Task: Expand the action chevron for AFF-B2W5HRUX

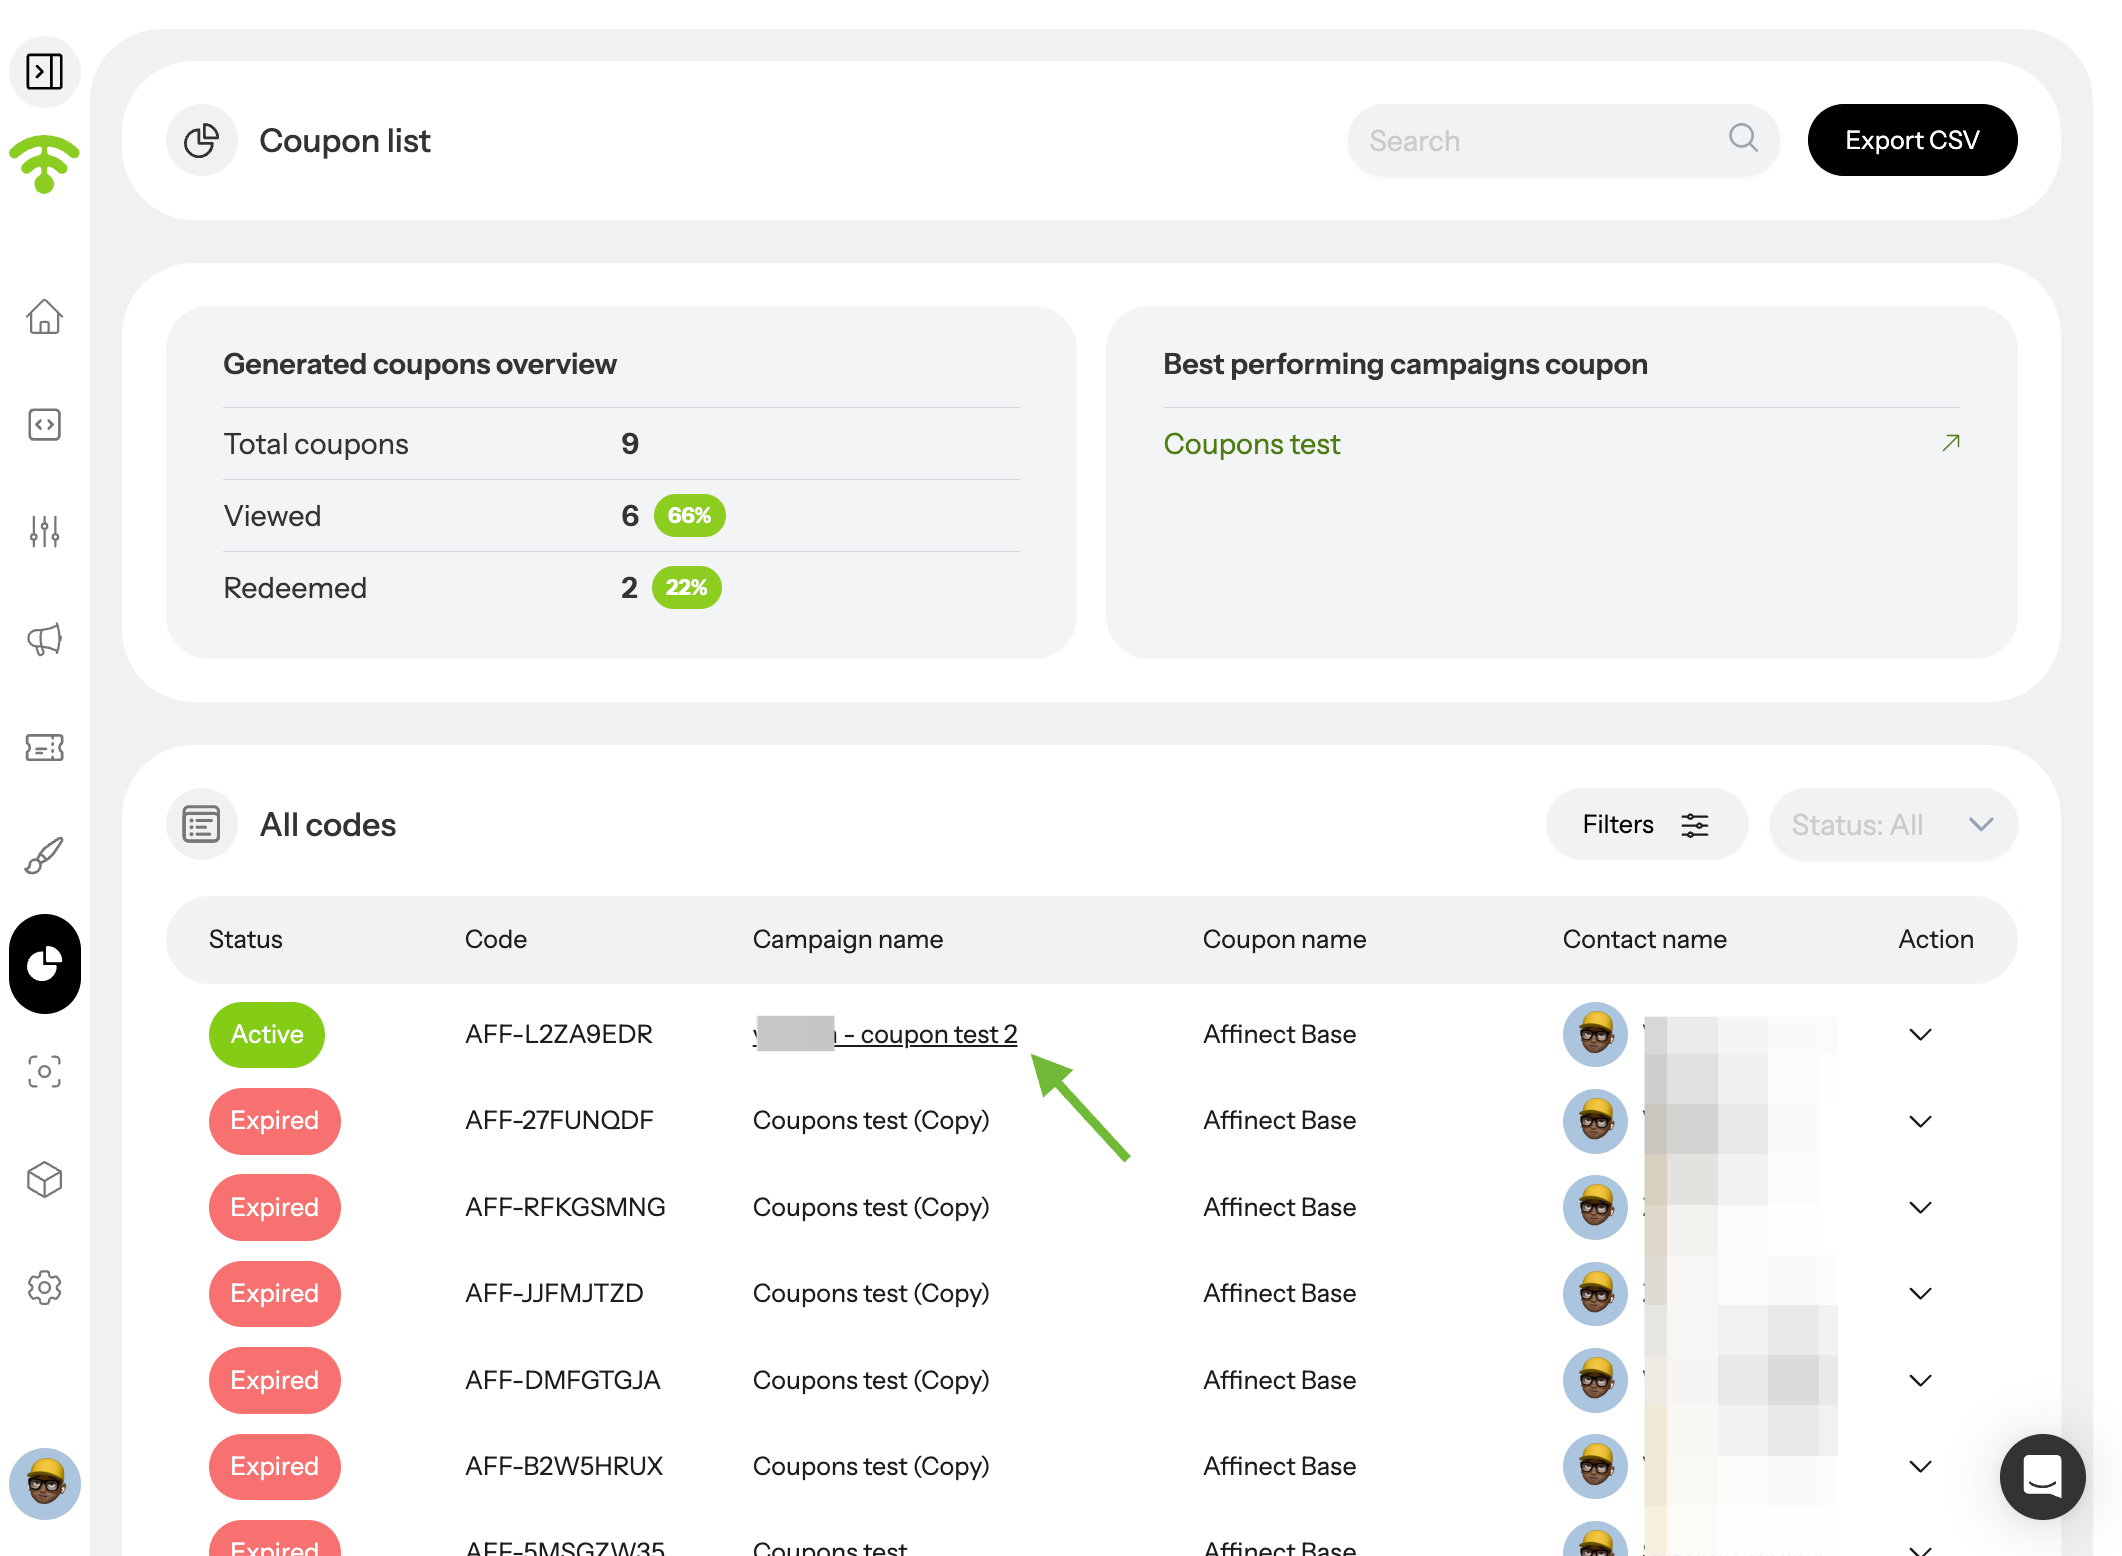Action: coord(1920,1467)
